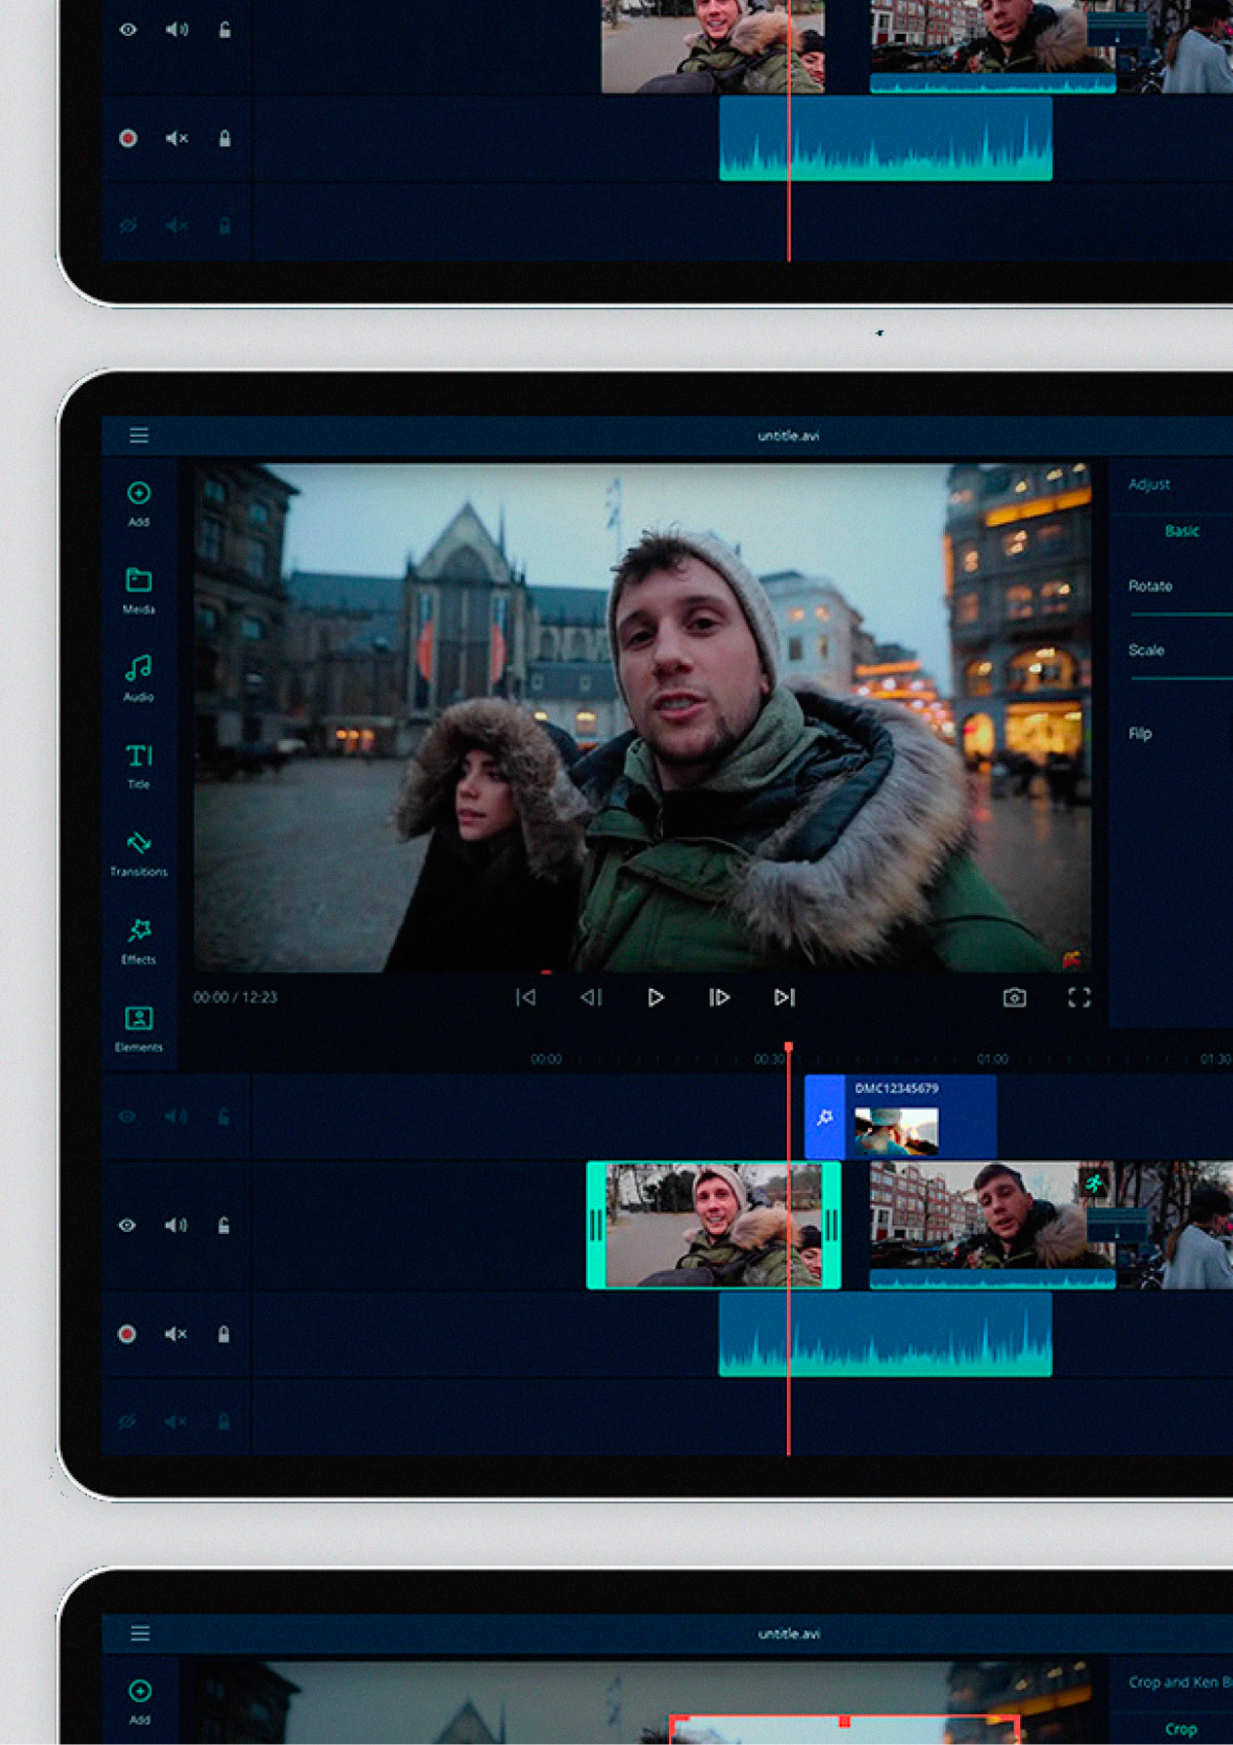This screenshot has width=1233, height=1745.
Task: Toggle lock on middle tablet's effects track
Action: point(224,1116)
